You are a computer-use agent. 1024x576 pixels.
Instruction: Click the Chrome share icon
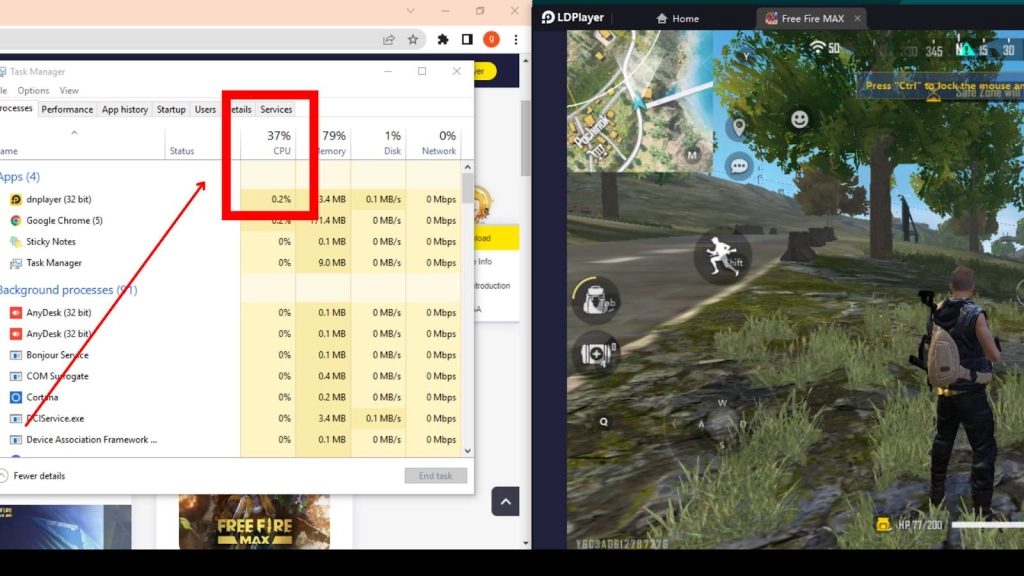pyautogui.click(x=388, y=39)
